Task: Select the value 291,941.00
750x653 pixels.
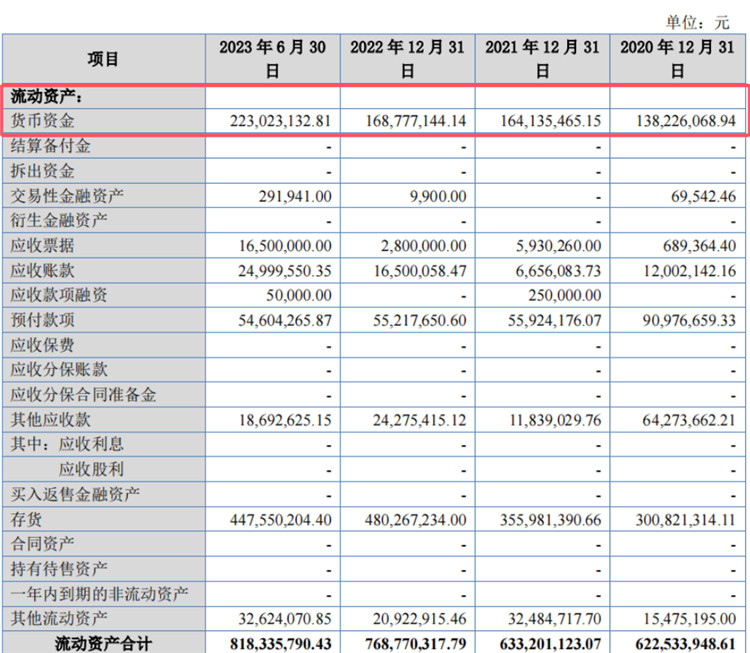Action: pos(295,197)
